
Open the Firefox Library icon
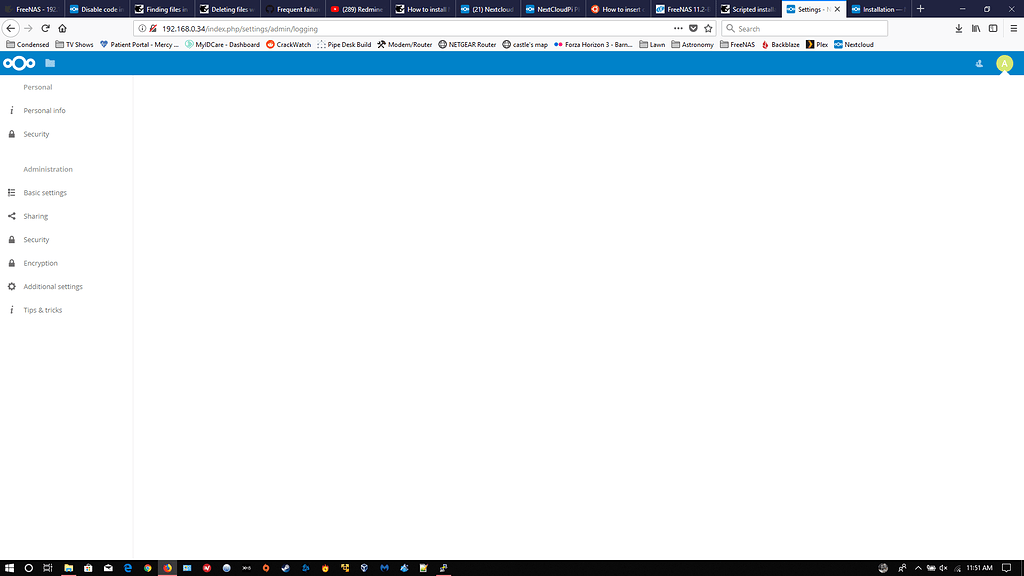click(x=975, y=29)
